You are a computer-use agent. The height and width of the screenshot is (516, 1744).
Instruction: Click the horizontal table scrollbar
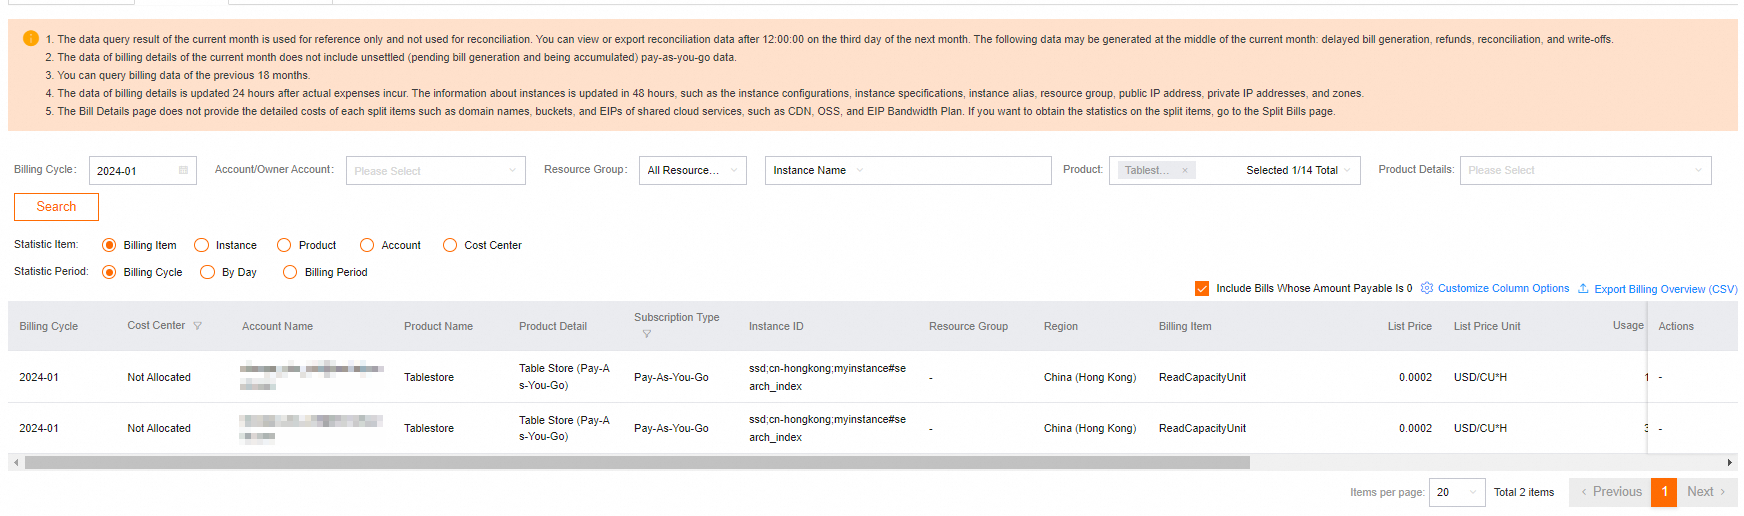637,463
